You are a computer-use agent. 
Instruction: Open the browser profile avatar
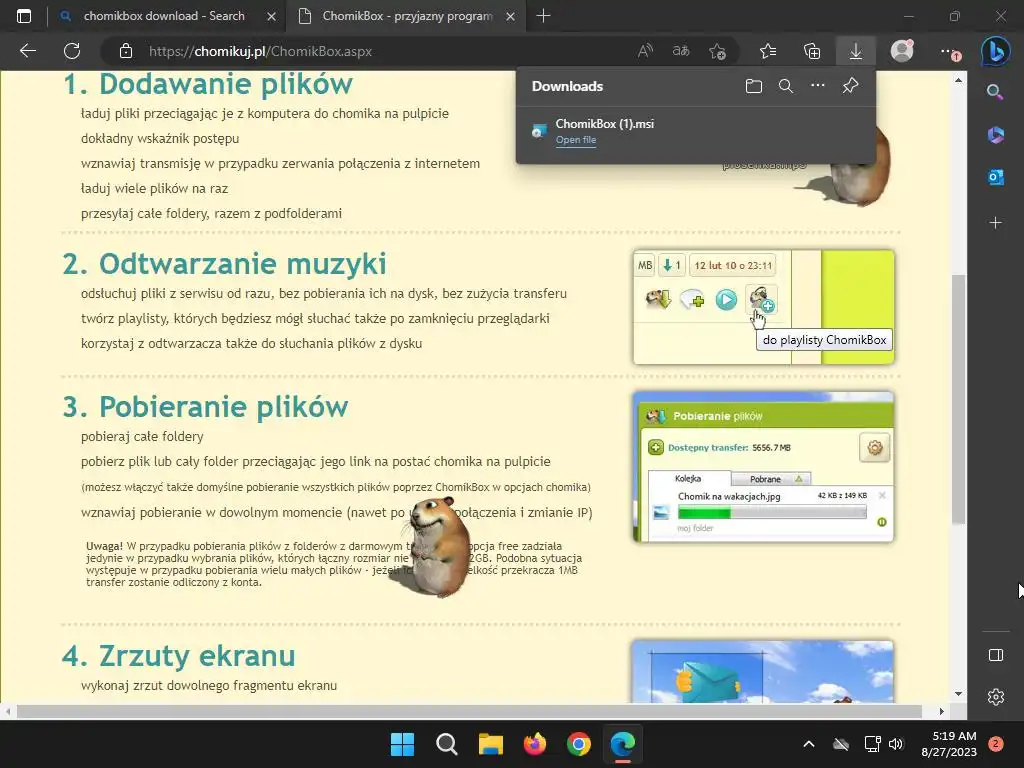pos(902,50)
